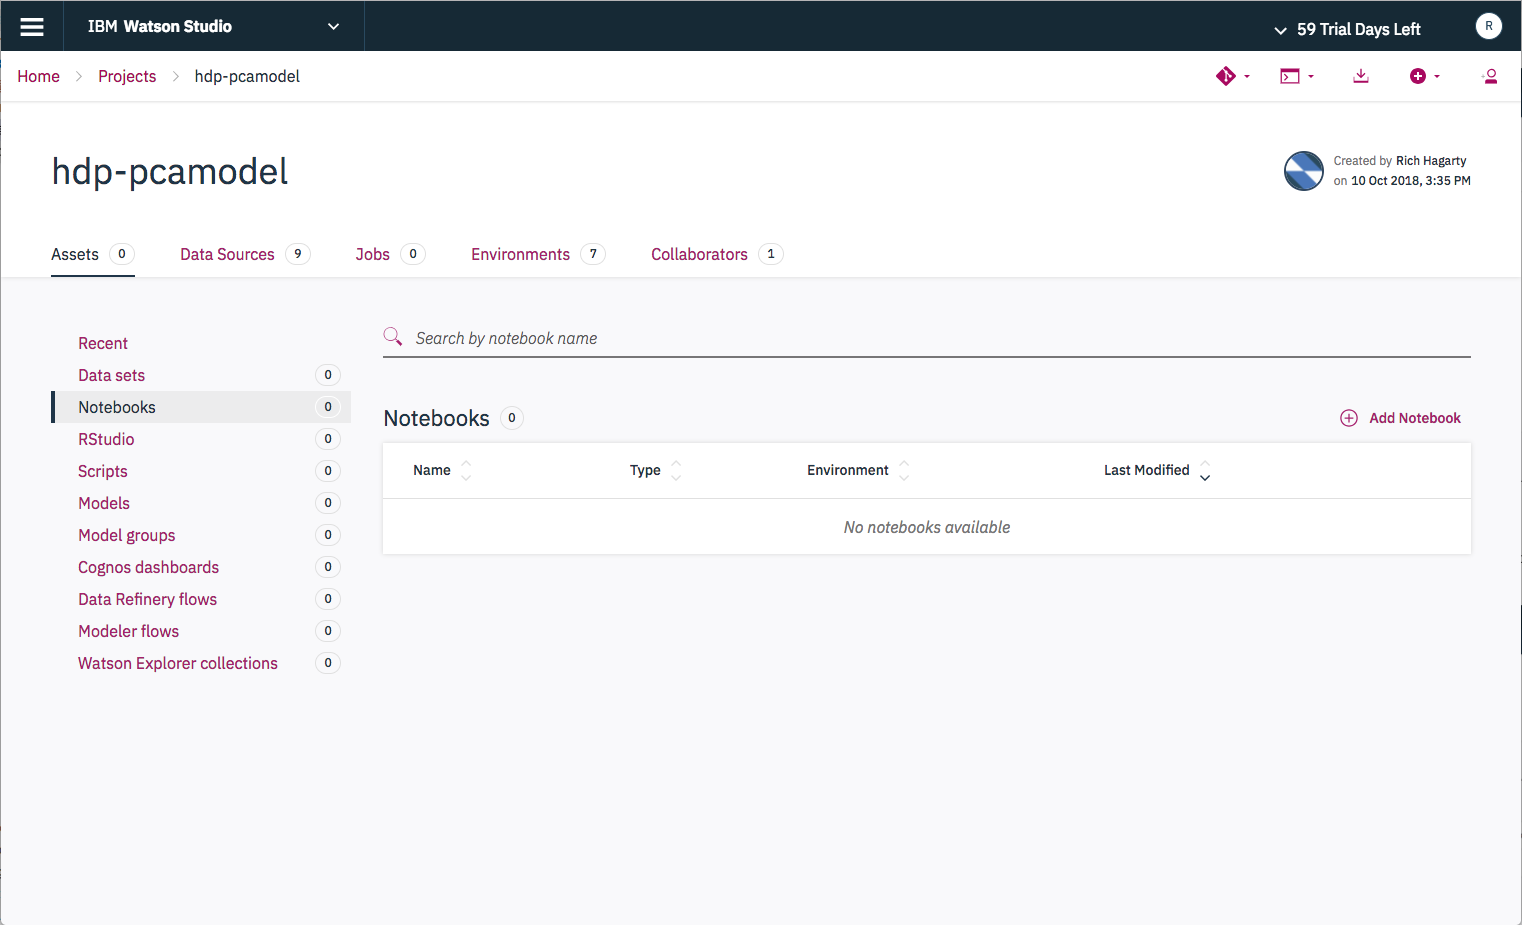Expand the 59 Trial Days Left chevron

(1280, 30)
